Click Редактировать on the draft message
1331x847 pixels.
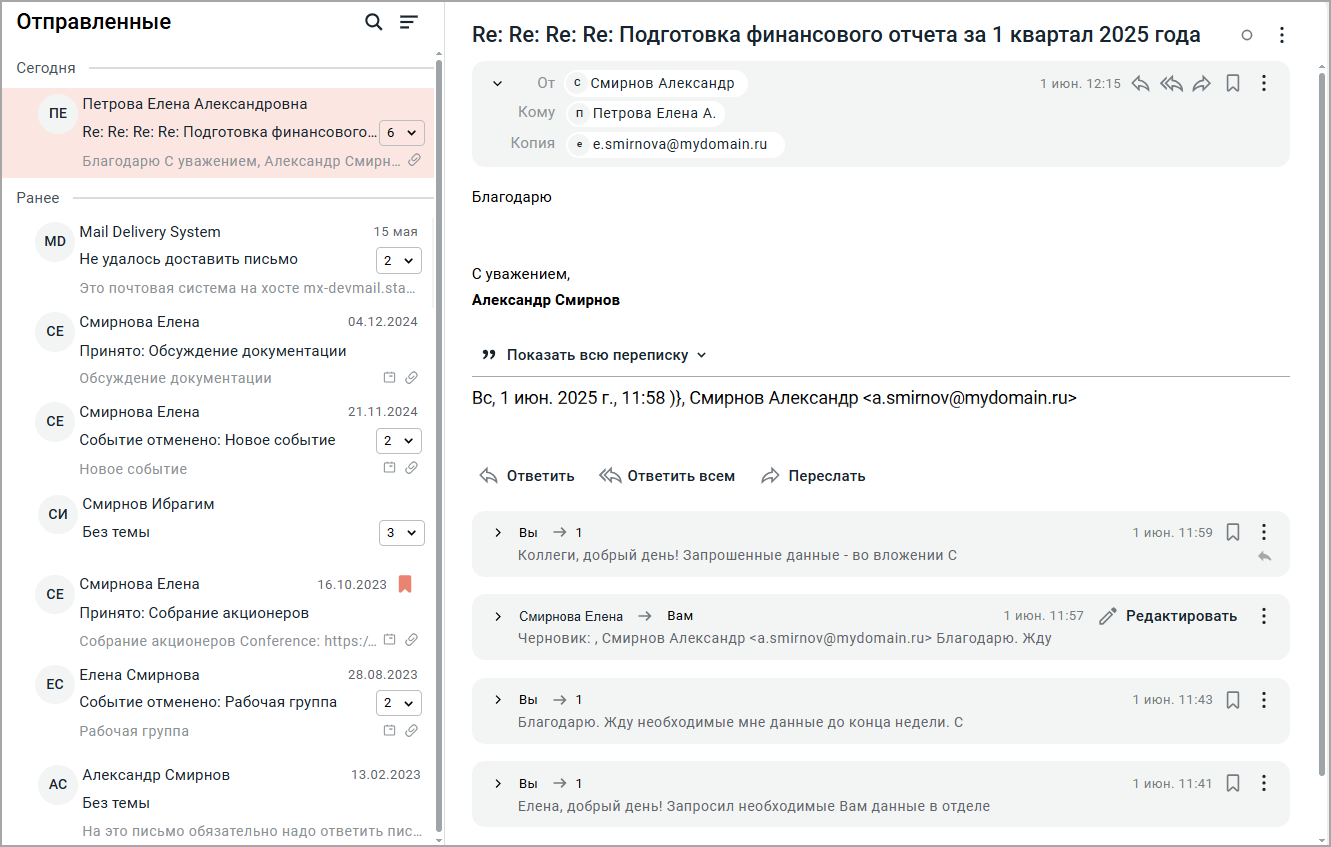[1168, 616]
